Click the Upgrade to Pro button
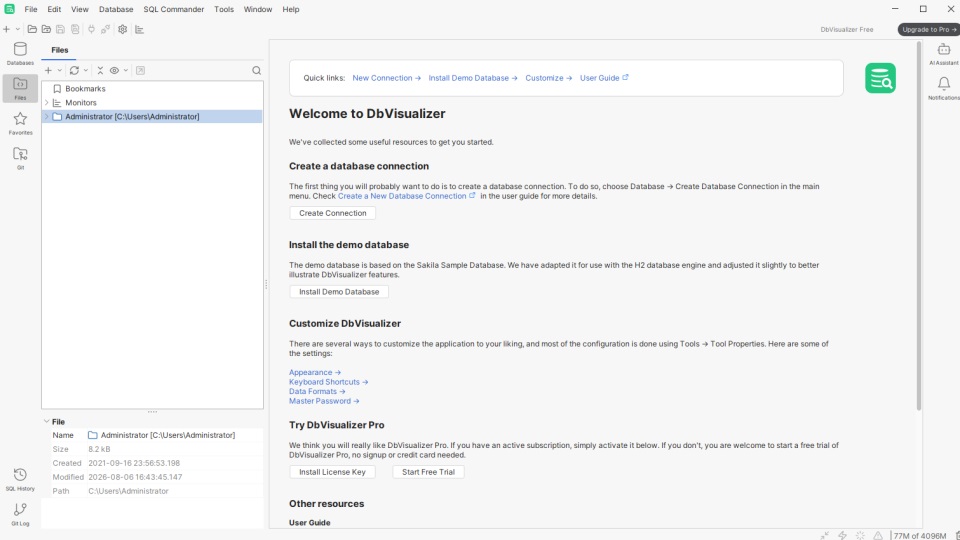Viewport: 960px width, 540px height. [928, 29]
